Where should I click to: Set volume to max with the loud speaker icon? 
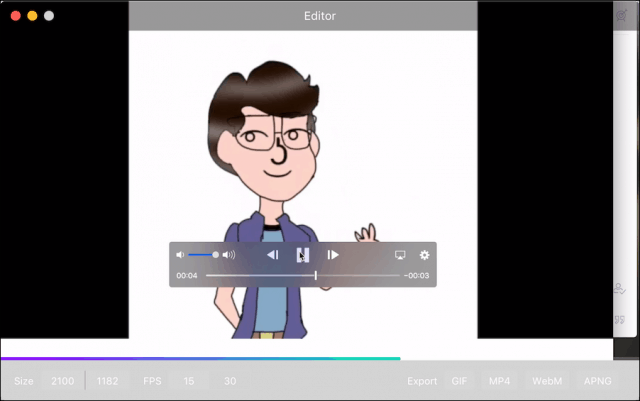pos(229,255)
